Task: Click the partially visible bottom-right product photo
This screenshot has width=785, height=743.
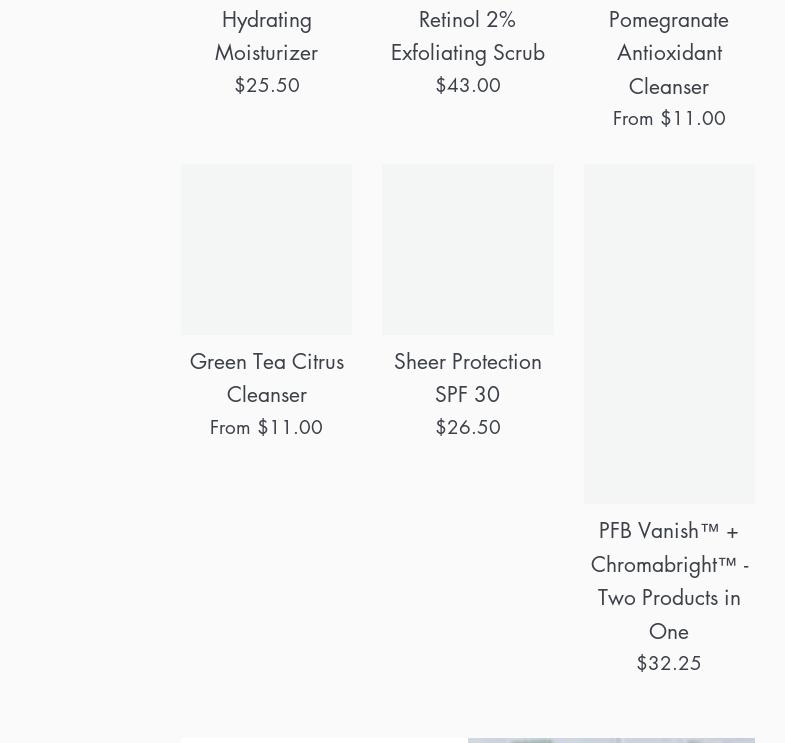Action: point(610,740)
